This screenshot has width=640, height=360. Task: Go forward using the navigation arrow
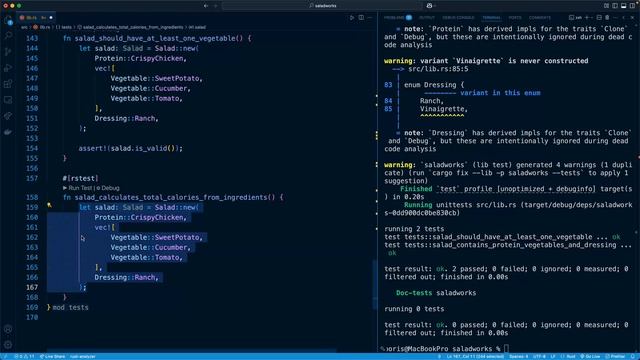[216, 6]
